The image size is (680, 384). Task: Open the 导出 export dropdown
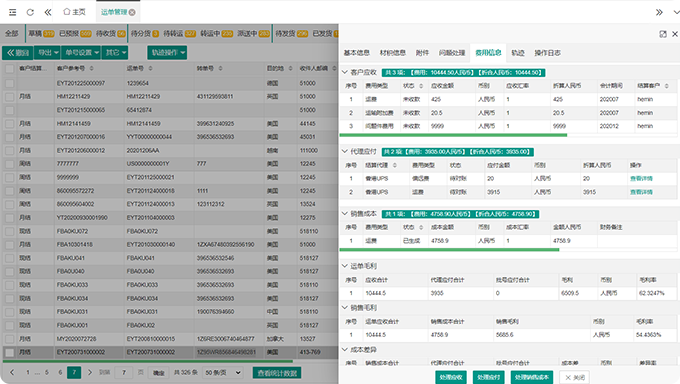pyautogui.click(x=47, y=53)
